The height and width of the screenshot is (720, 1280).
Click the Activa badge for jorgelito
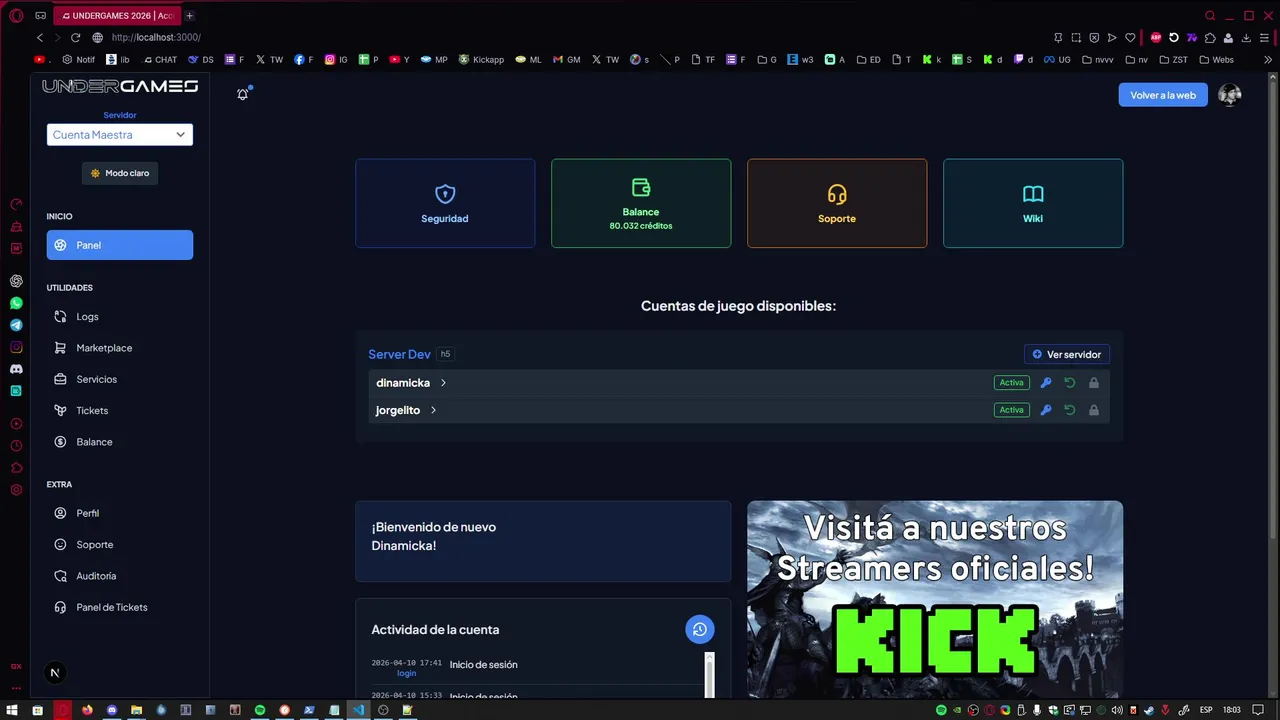click(x=1012, y=410)
